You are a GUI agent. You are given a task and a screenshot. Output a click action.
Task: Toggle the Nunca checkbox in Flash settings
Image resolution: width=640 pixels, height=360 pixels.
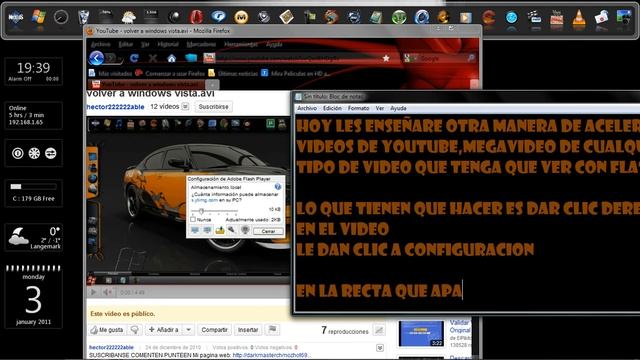(193, 220)
